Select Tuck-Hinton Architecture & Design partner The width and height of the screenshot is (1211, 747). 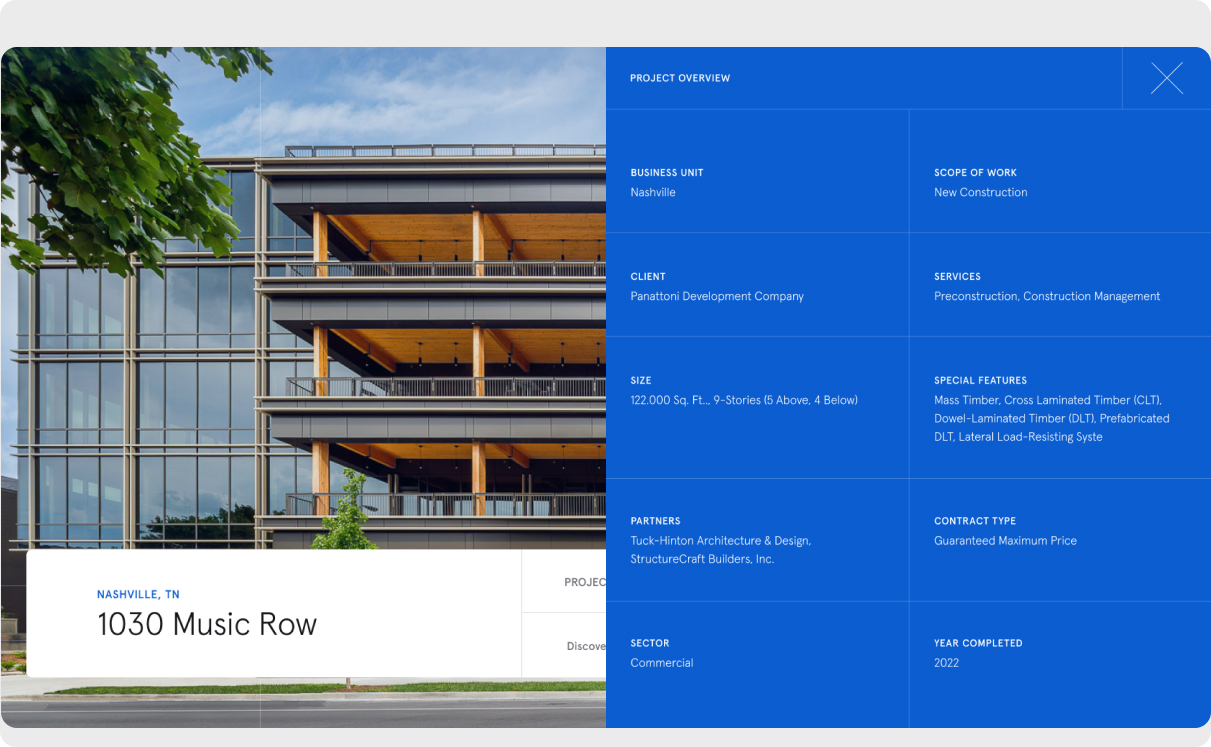click(720, 541)
